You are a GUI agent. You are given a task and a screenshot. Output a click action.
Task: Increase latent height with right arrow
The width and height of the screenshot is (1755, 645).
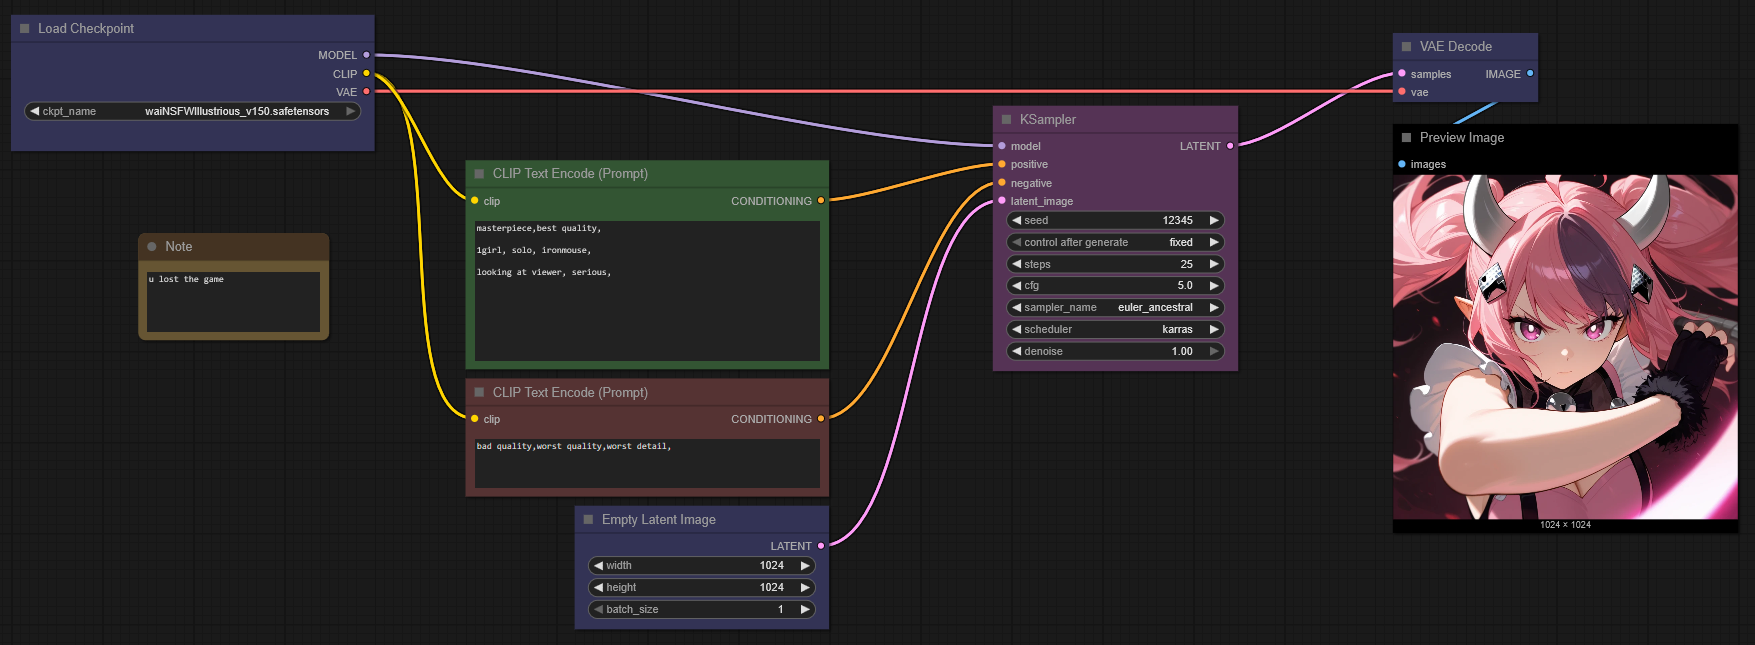(x=805, y=588)
